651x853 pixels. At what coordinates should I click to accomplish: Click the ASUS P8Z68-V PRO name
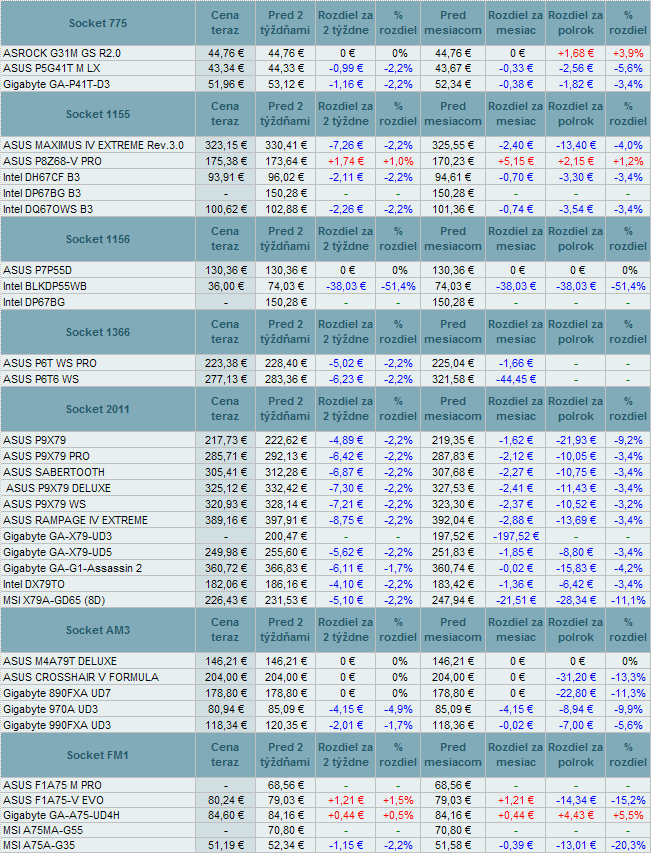52,162
